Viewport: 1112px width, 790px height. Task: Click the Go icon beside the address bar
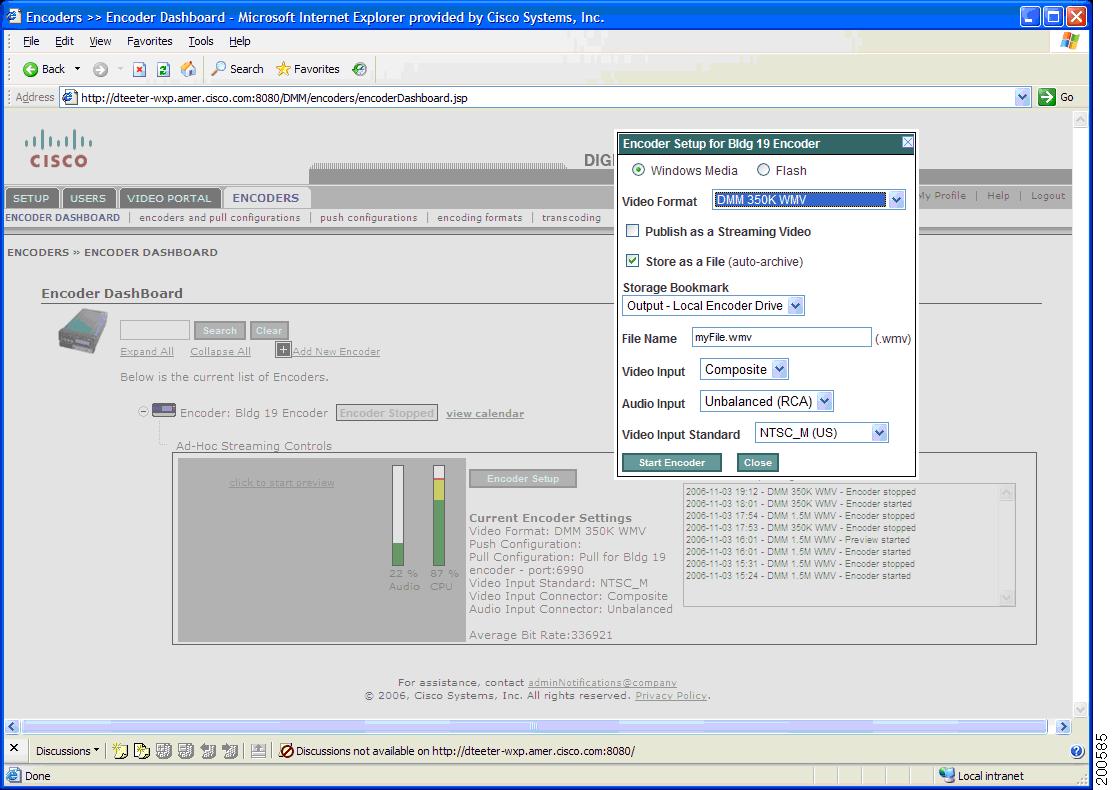pyautogui.click(x=1047, y=96)
